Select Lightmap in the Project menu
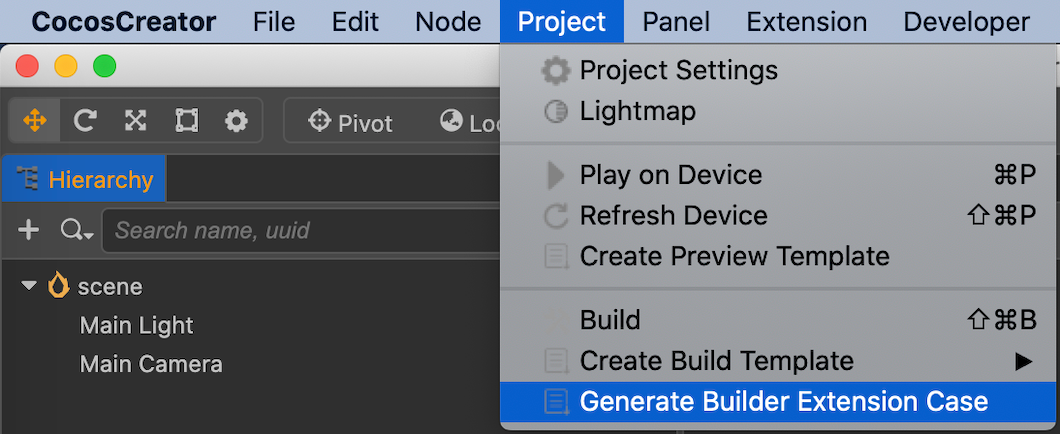1060x434 pixels. click(x=777, y=111)
